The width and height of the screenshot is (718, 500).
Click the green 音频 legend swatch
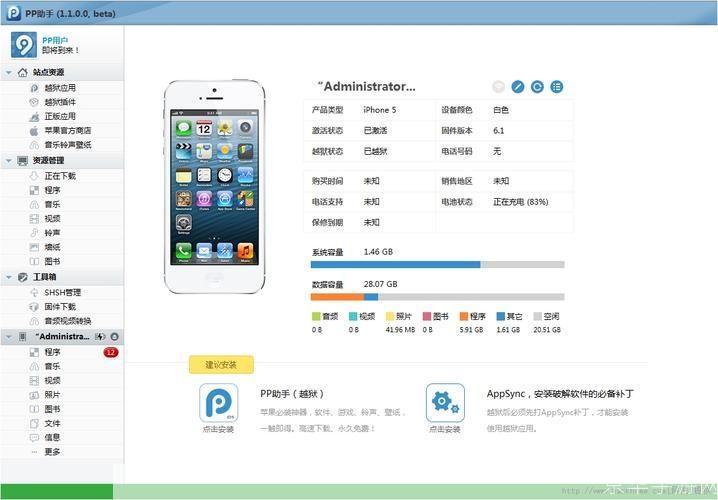click(316, 316)
